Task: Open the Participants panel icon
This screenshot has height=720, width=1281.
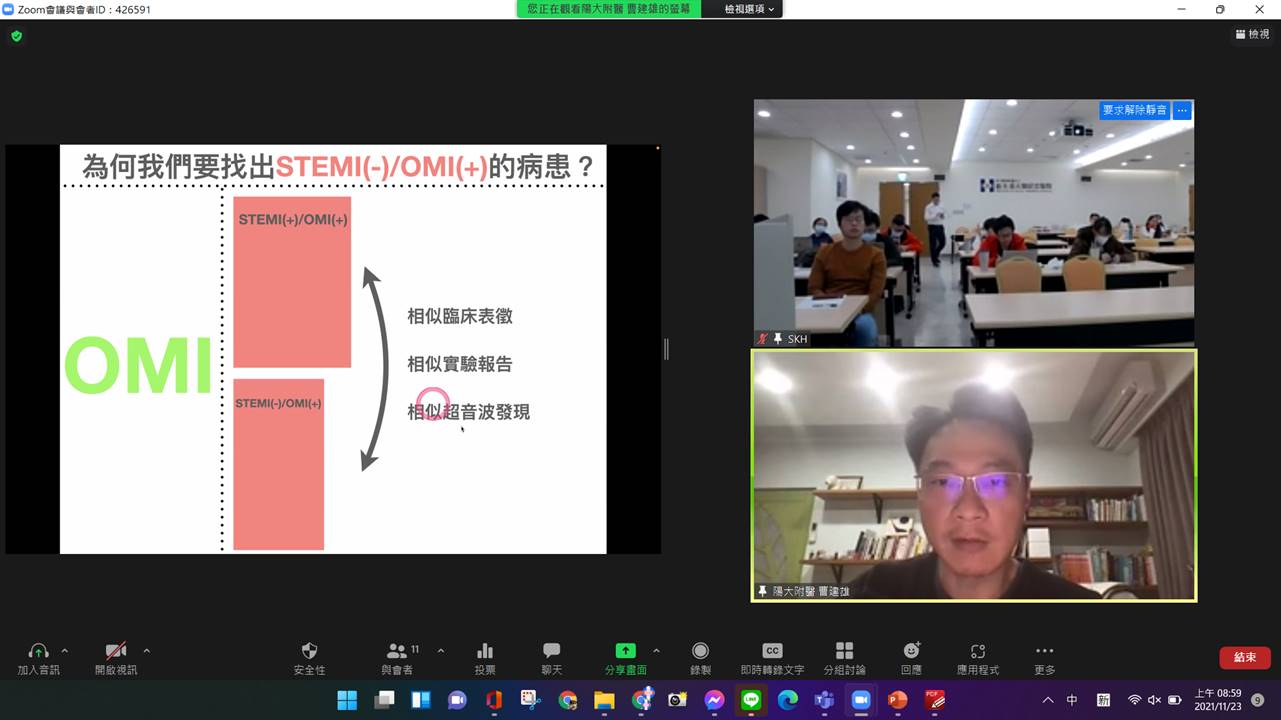Action: [398, 649]
